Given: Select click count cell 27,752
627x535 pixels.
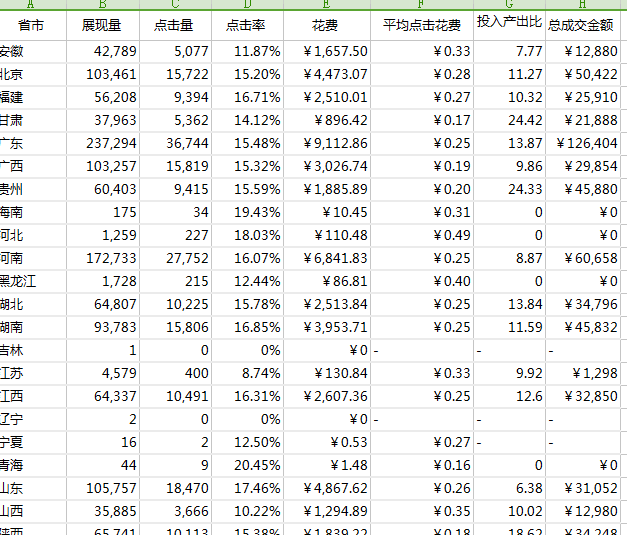Looking at the screenshot, I should point(175,258).
